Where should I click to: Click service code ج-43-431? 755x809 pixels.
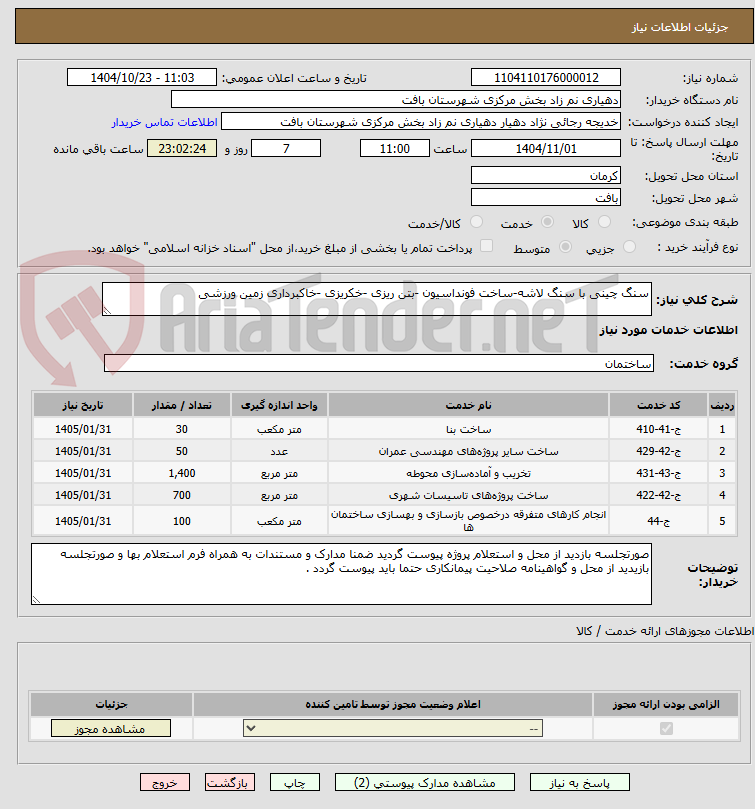pos(658,473)
